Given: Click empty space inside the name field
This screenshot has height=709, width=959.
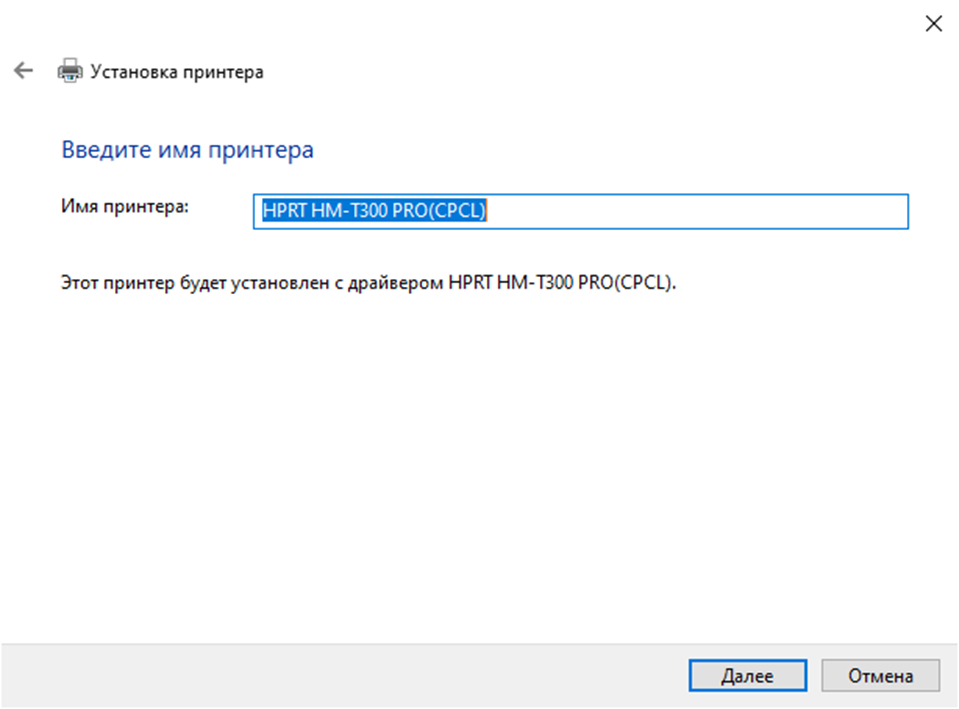Looking at the screenshot, I should pyautogui.click(x=700, y=211).
